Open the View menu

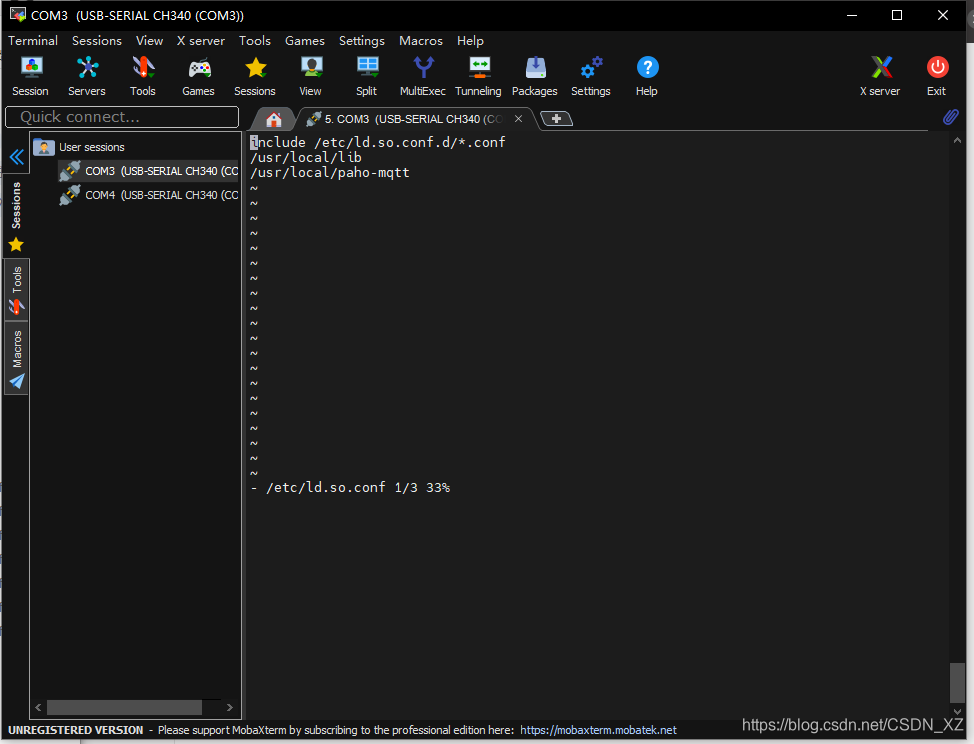coord(150,40)
